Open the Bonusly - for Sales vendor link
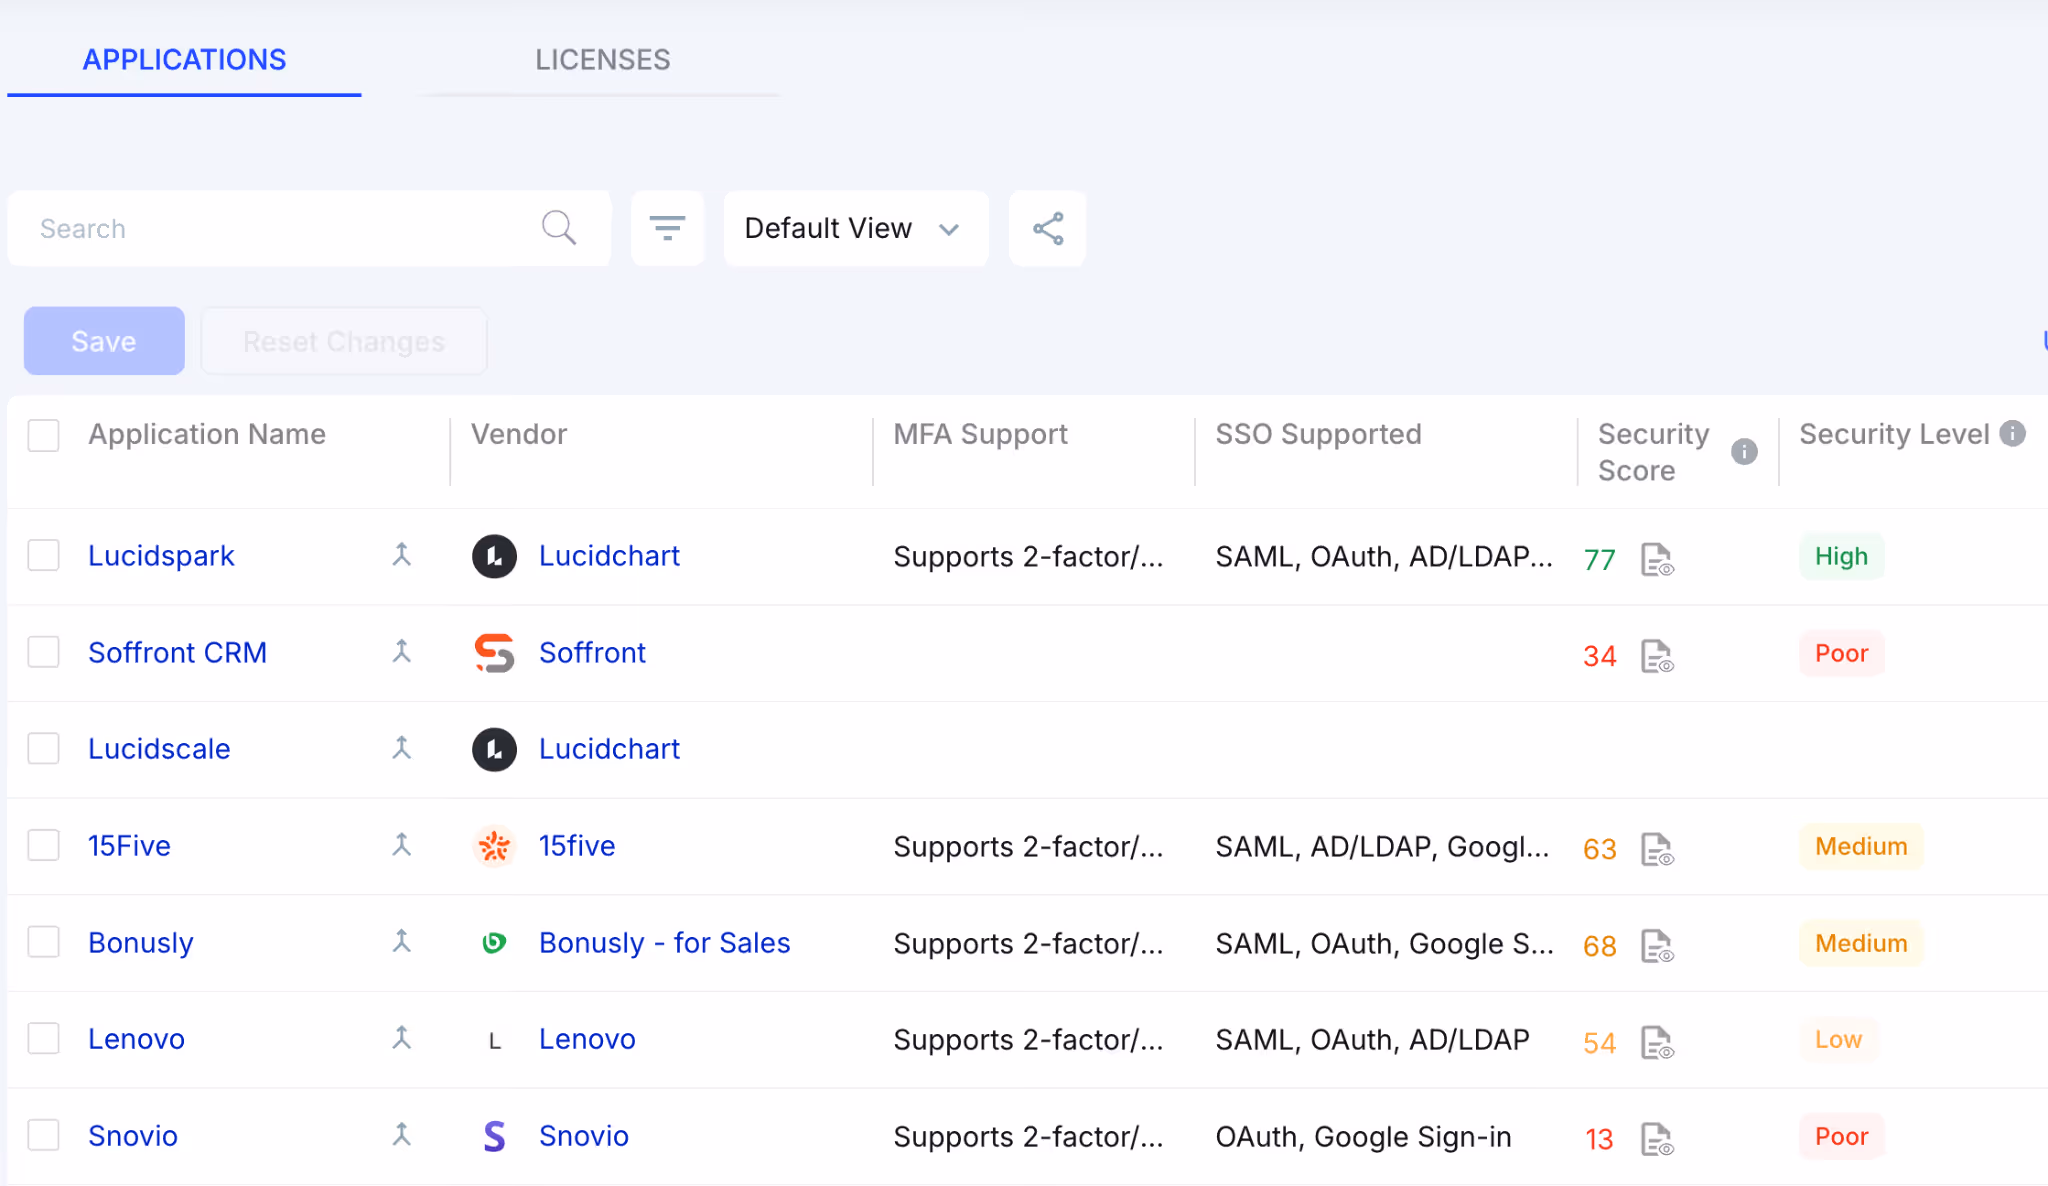 [x=664, y=942]
